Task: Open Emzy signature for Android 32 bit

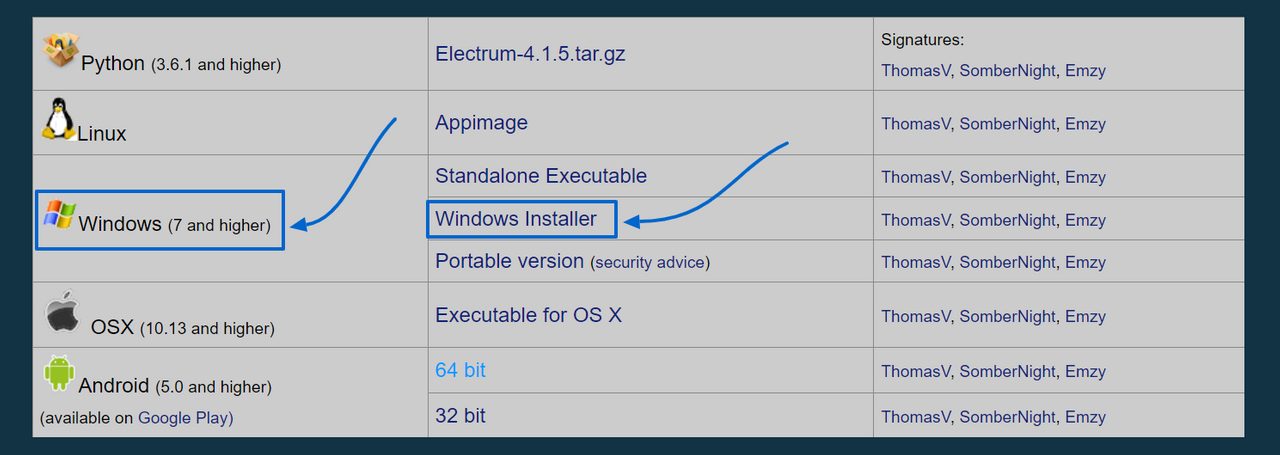Action: pyautogui.click(x=1085, y=417)
